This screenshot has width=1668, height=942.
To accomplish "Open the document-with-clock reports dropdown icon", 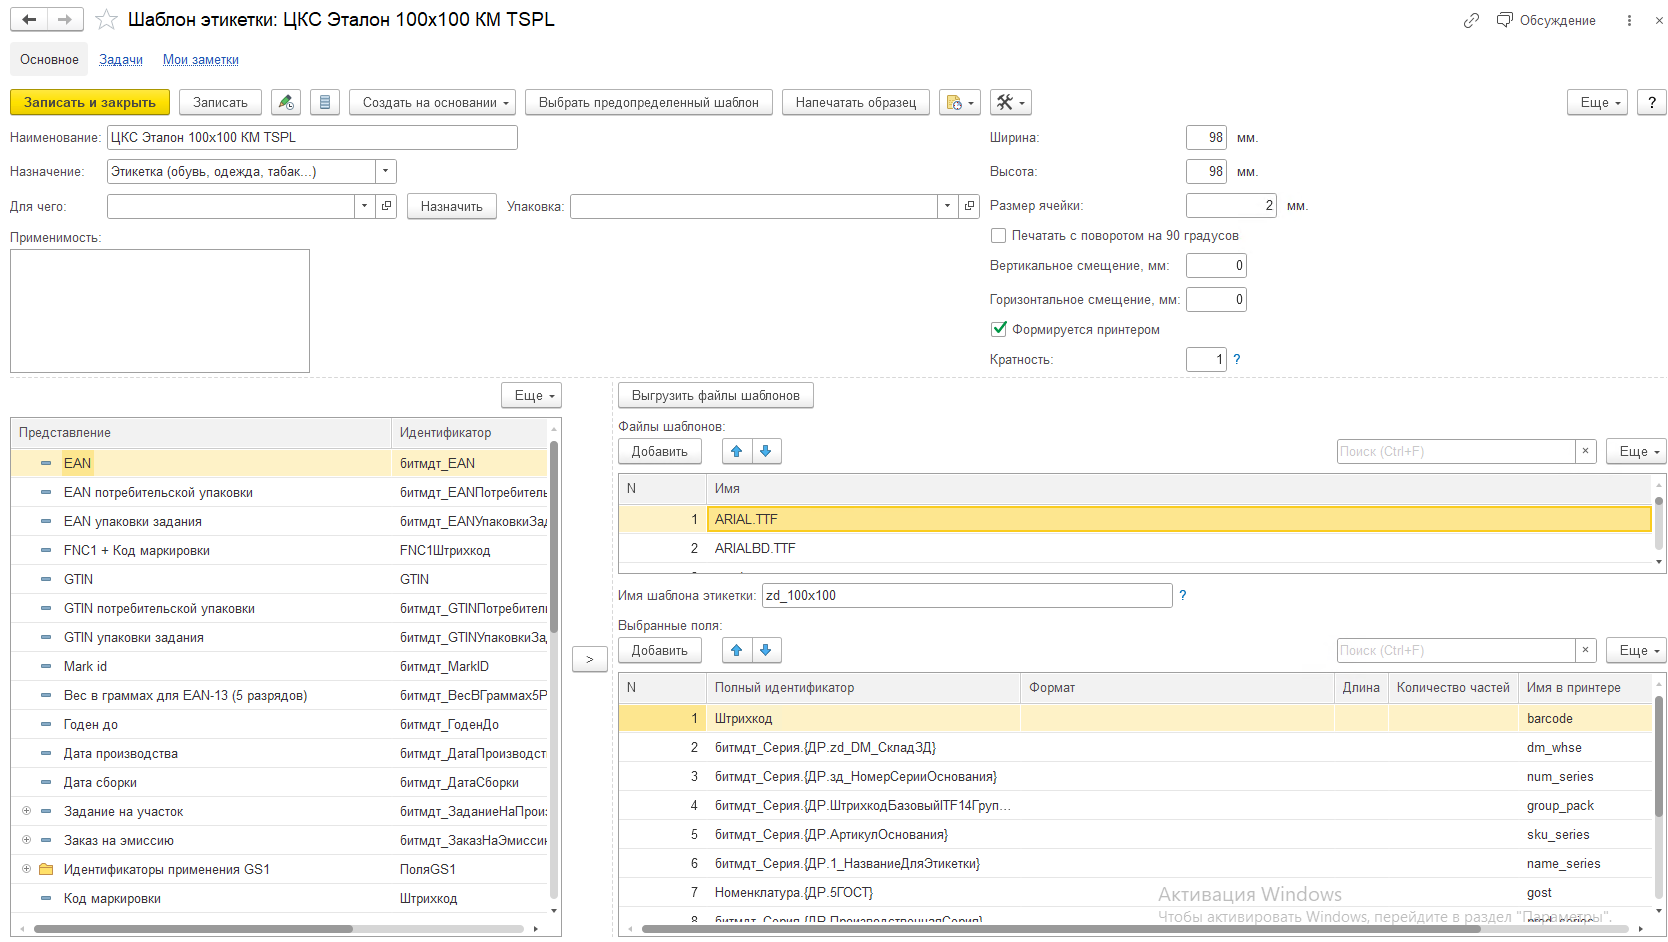I will tap(960, 102).
